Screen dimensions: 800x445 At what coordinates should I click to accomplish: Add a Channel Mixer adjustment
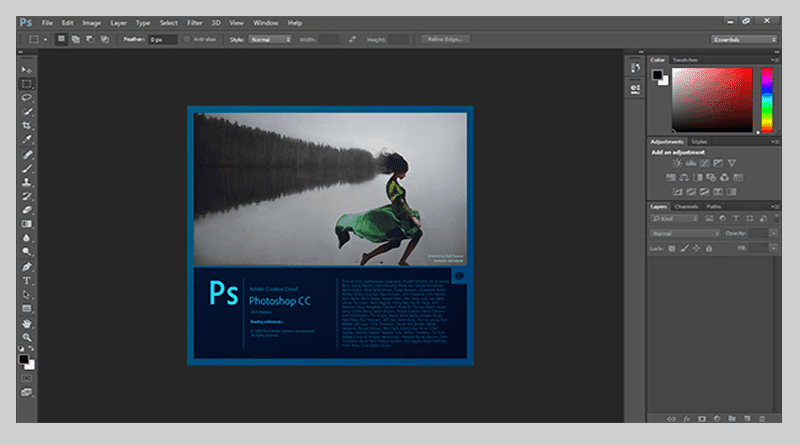[724, 178]
